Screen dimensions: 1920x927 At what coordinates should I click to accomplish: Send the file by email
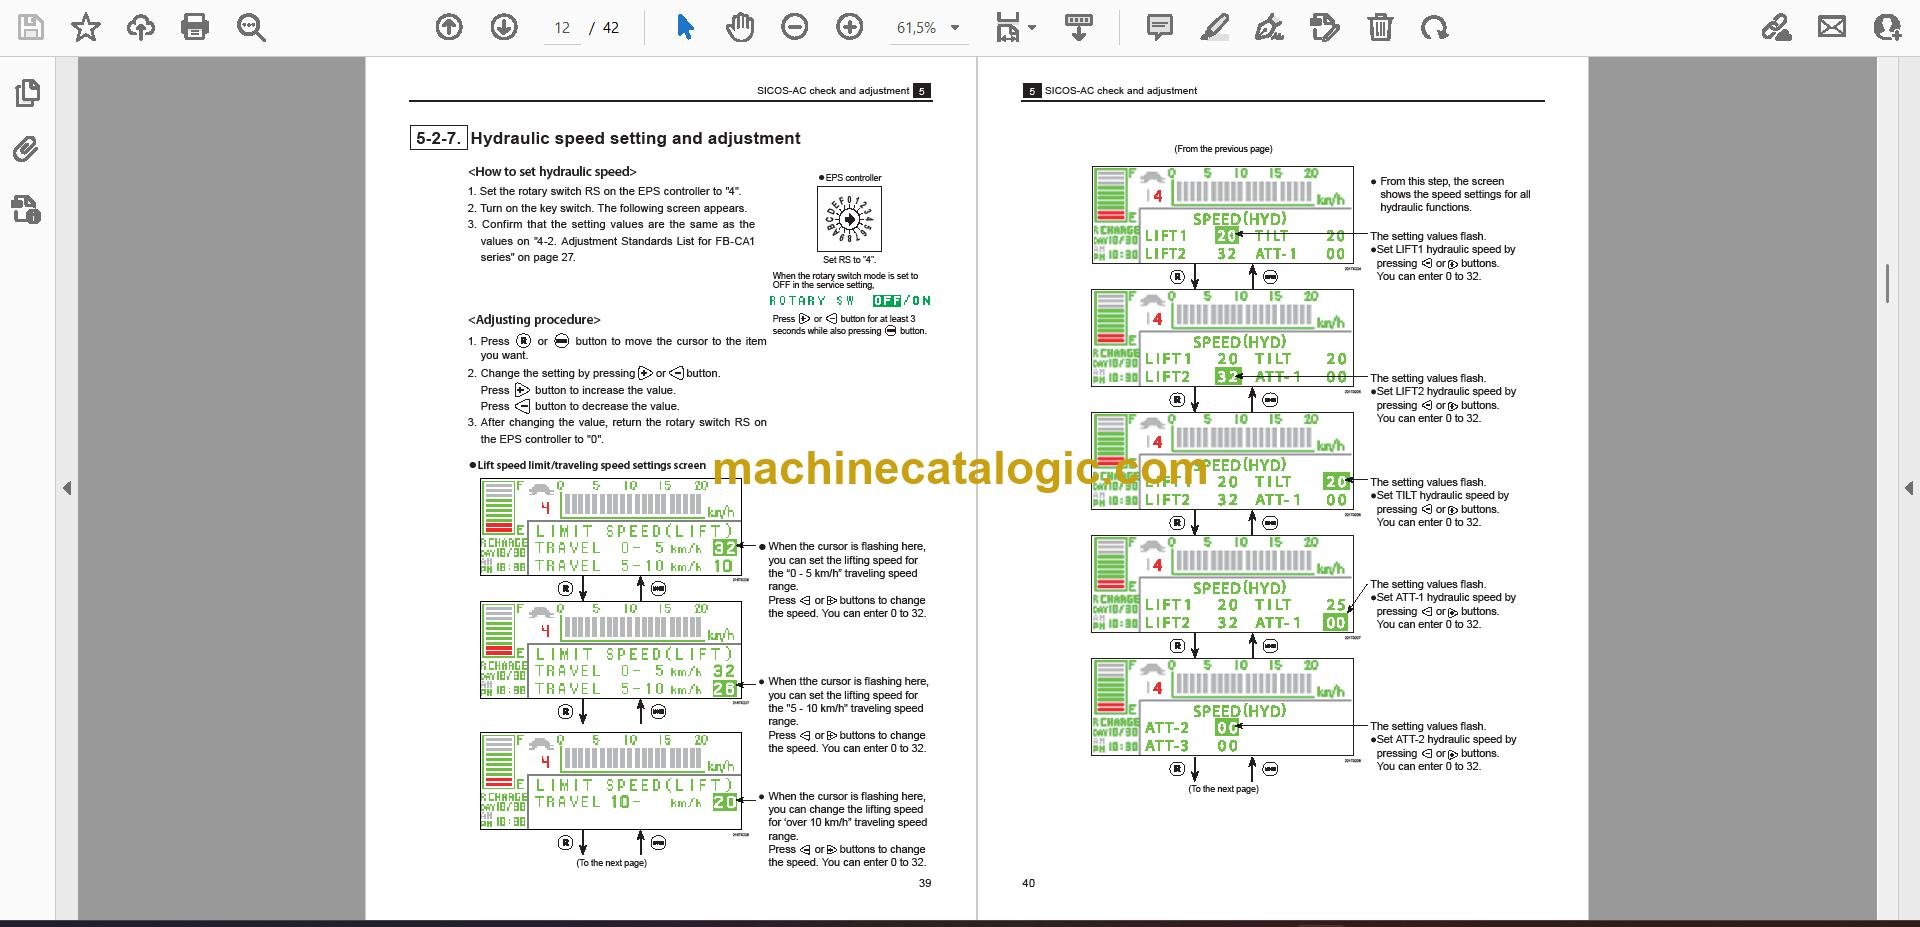pos(1832,27)
